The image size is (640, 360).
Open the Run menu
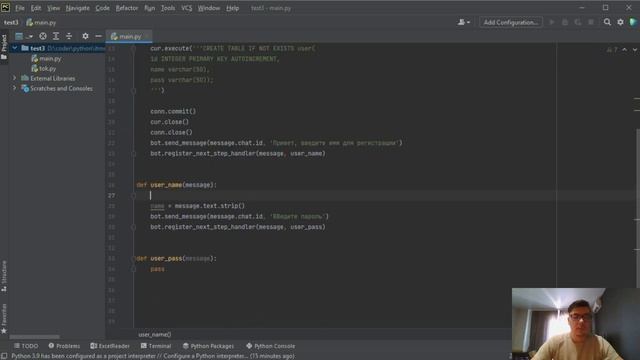coord(149,8)
